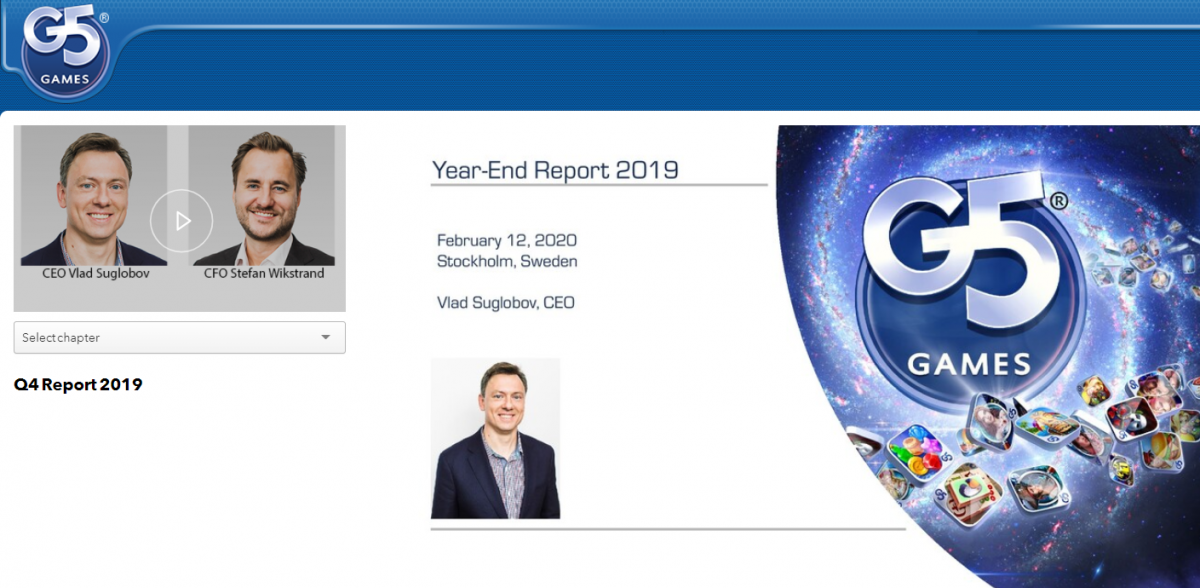
Task: Click the Q4 Report 2019 heading
Action: (x=78, y=385)
